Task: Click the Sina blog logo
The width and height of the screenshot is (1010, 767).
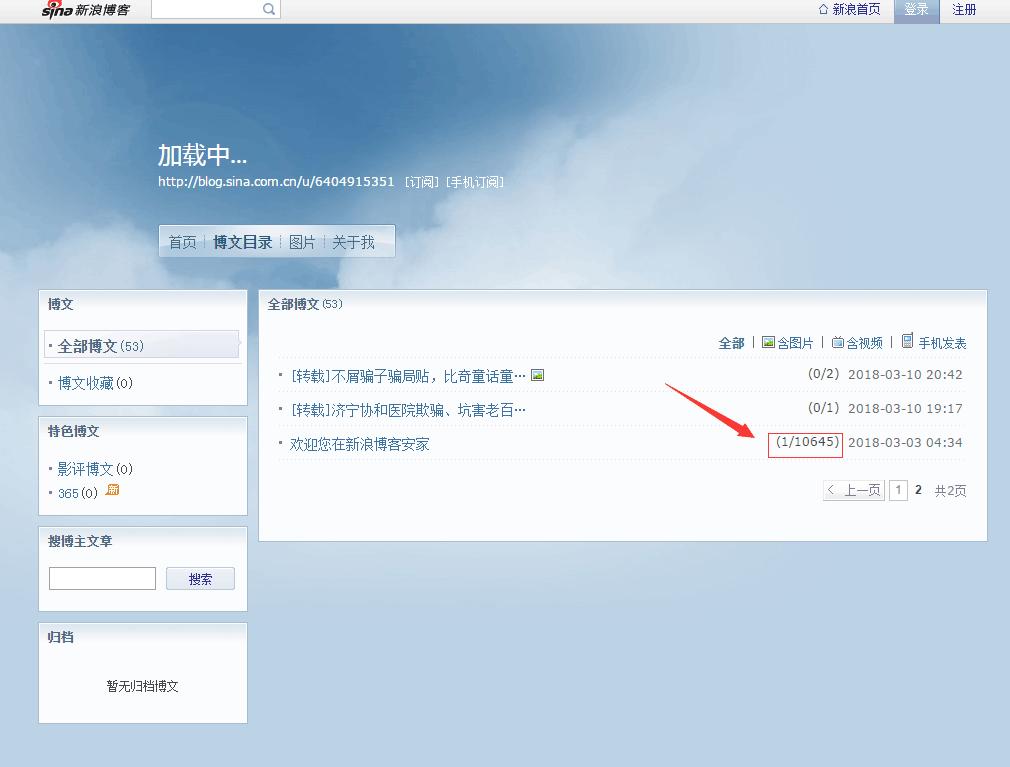Action: [85, 9]
